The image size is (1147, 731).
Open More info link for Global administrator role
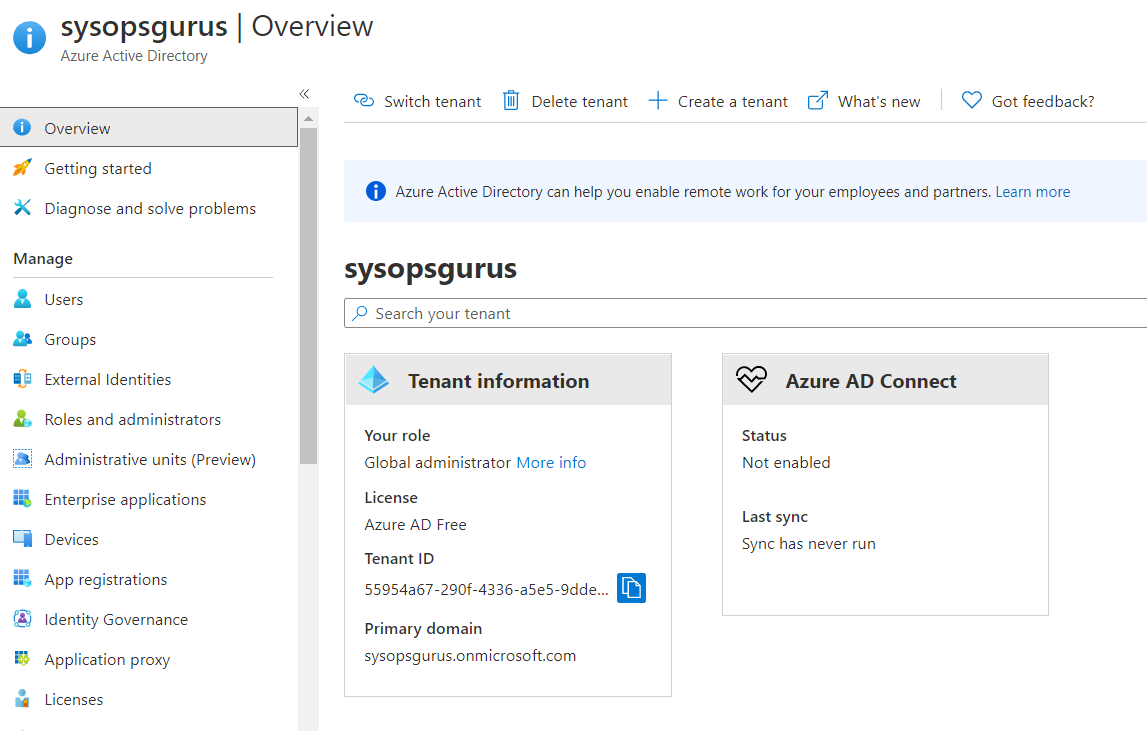[551, 462]
